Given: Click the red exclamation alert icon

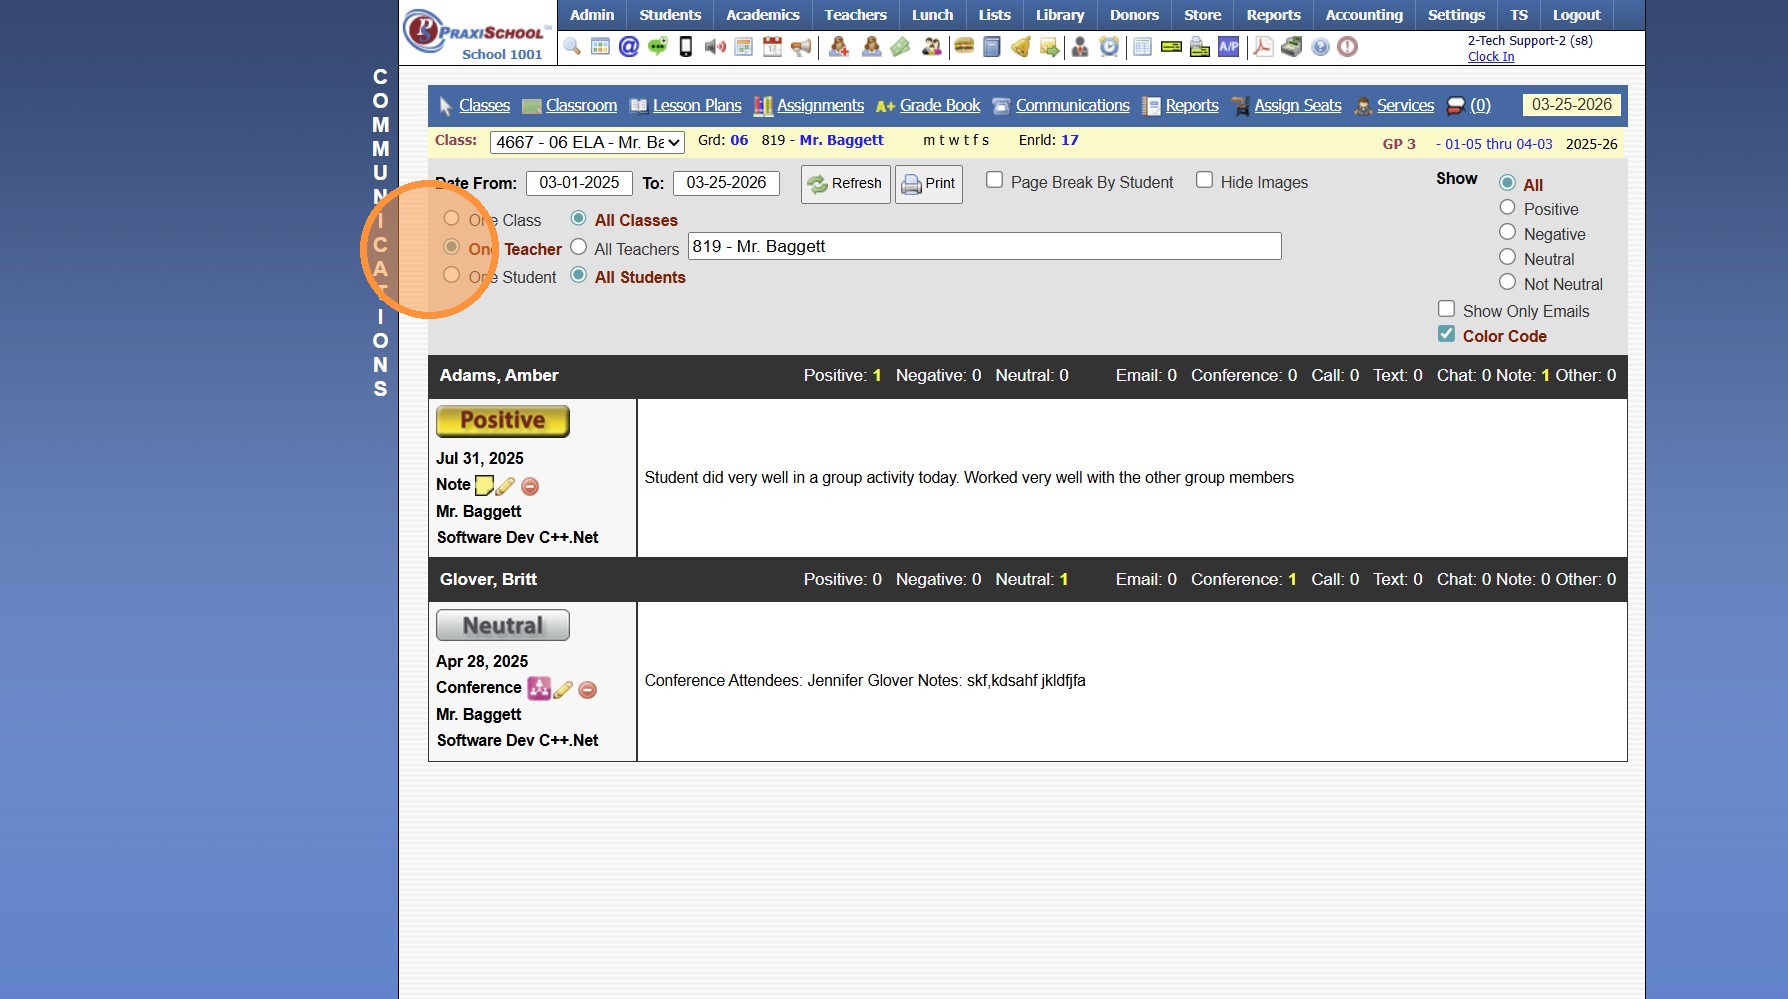Looking at the screenshot, I should (1348, 47).
